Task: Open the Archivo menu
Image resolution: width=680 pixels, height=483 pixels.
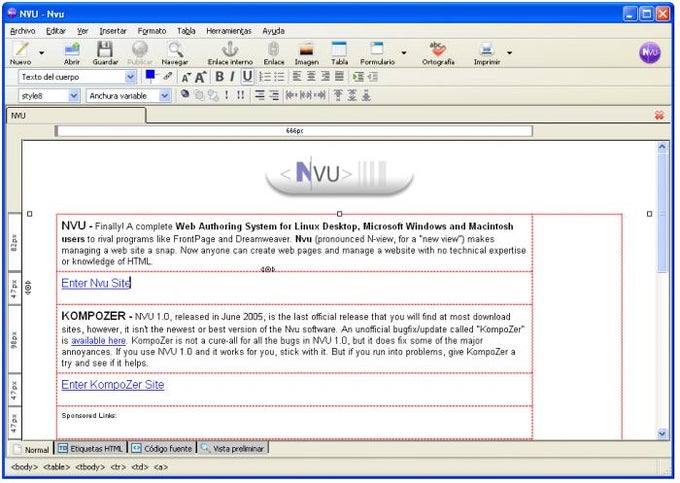Action: pyautogui.click(x=23, y=31)
